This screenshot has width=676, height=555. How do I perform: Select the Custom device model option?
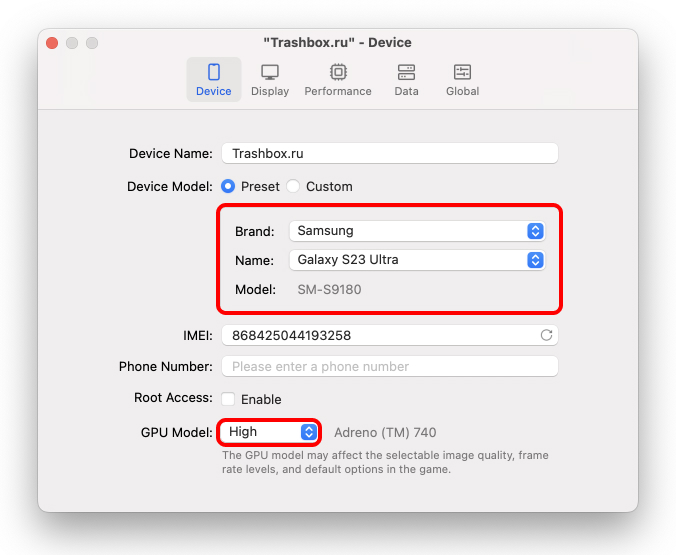(293, 186)
